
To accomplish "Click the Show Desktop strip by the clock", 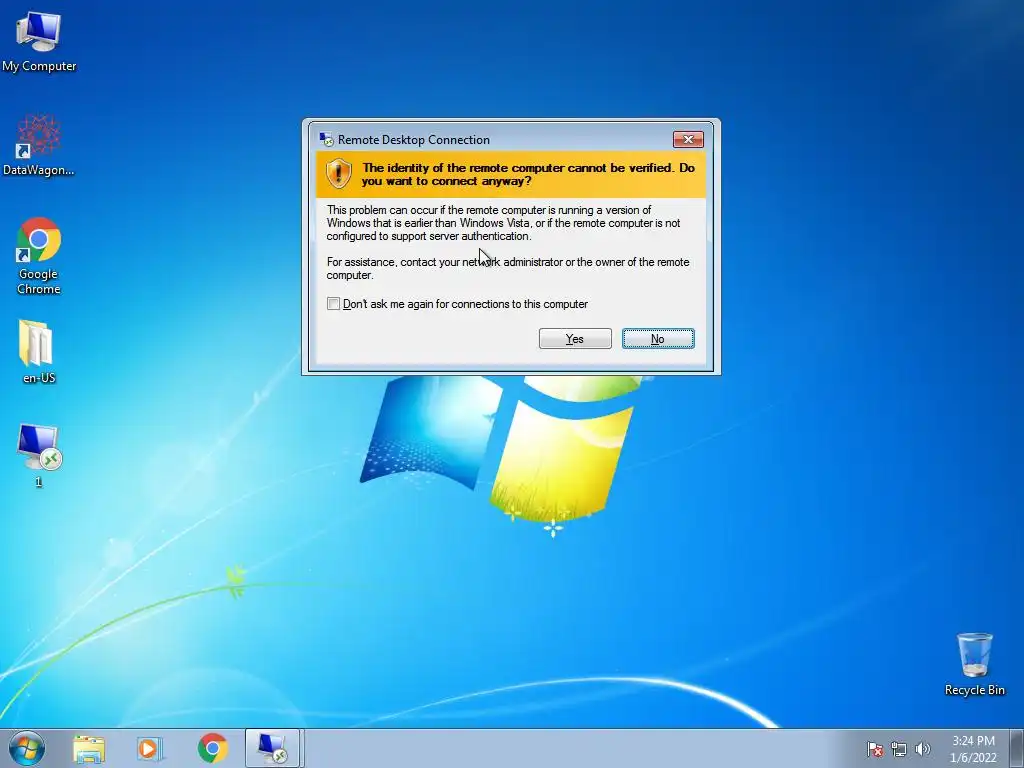I will tap(1017, 749).
